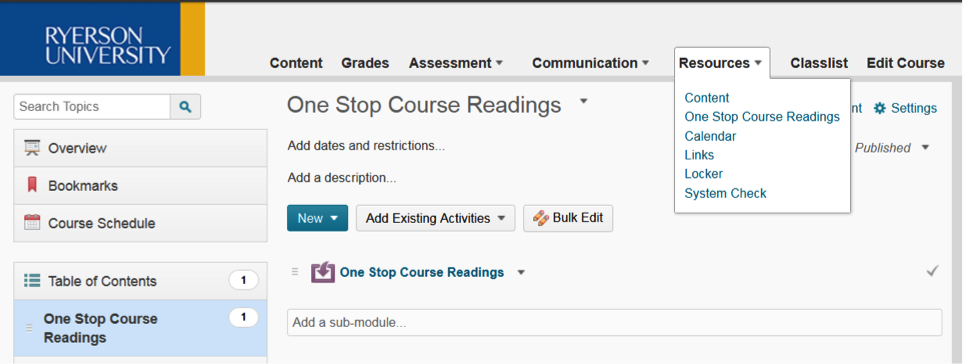Click the search magnifier icon
This screenshot has height=364, width=963.
[x=185, y=107]
